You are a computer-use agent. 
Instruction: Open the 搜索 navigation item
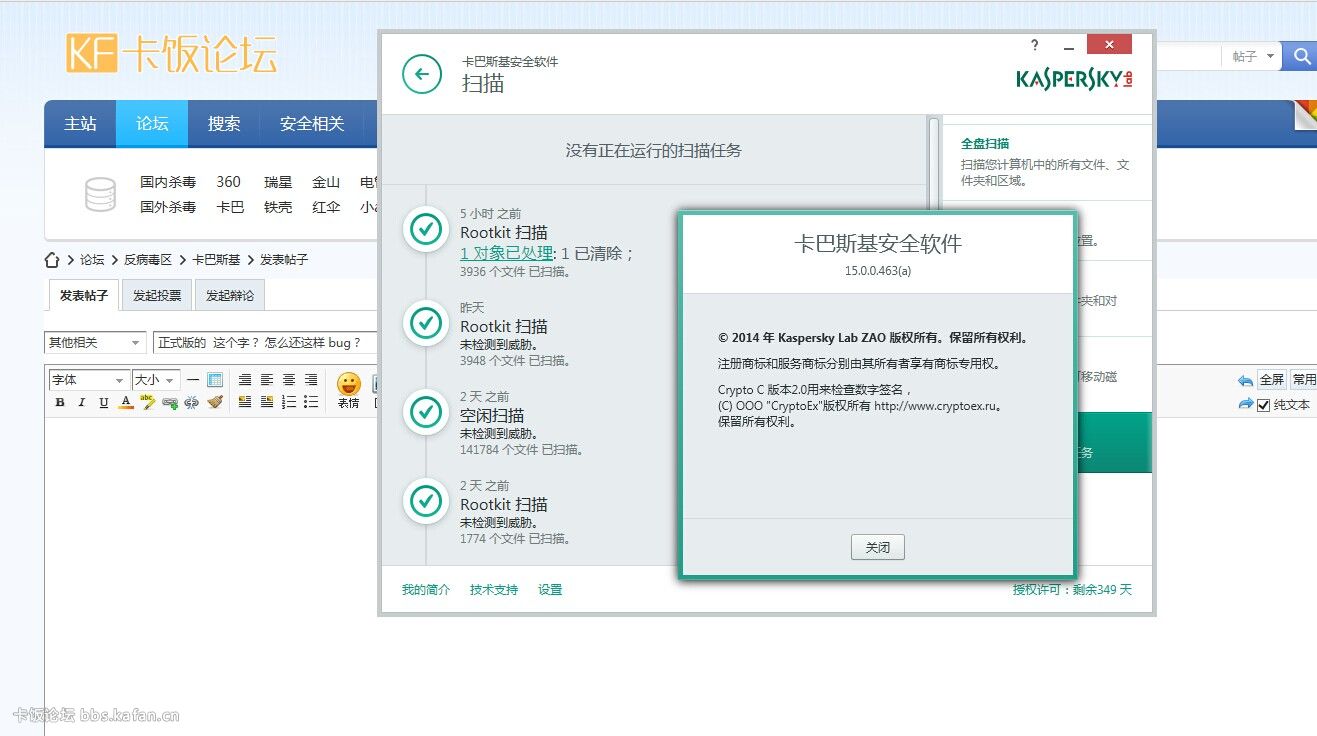point(224,124)
